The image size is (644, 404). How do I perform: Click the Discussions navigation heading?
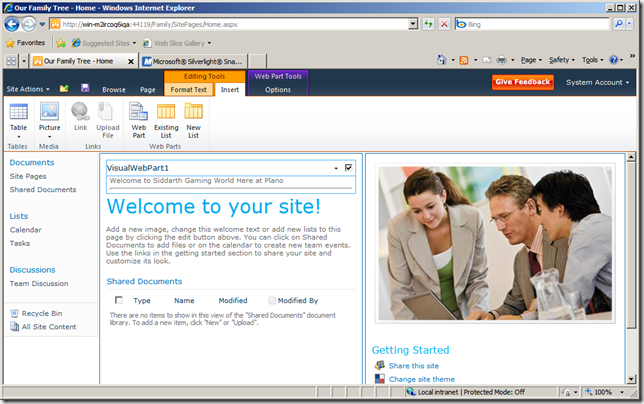pyautogui.click(x=32, y=270)
